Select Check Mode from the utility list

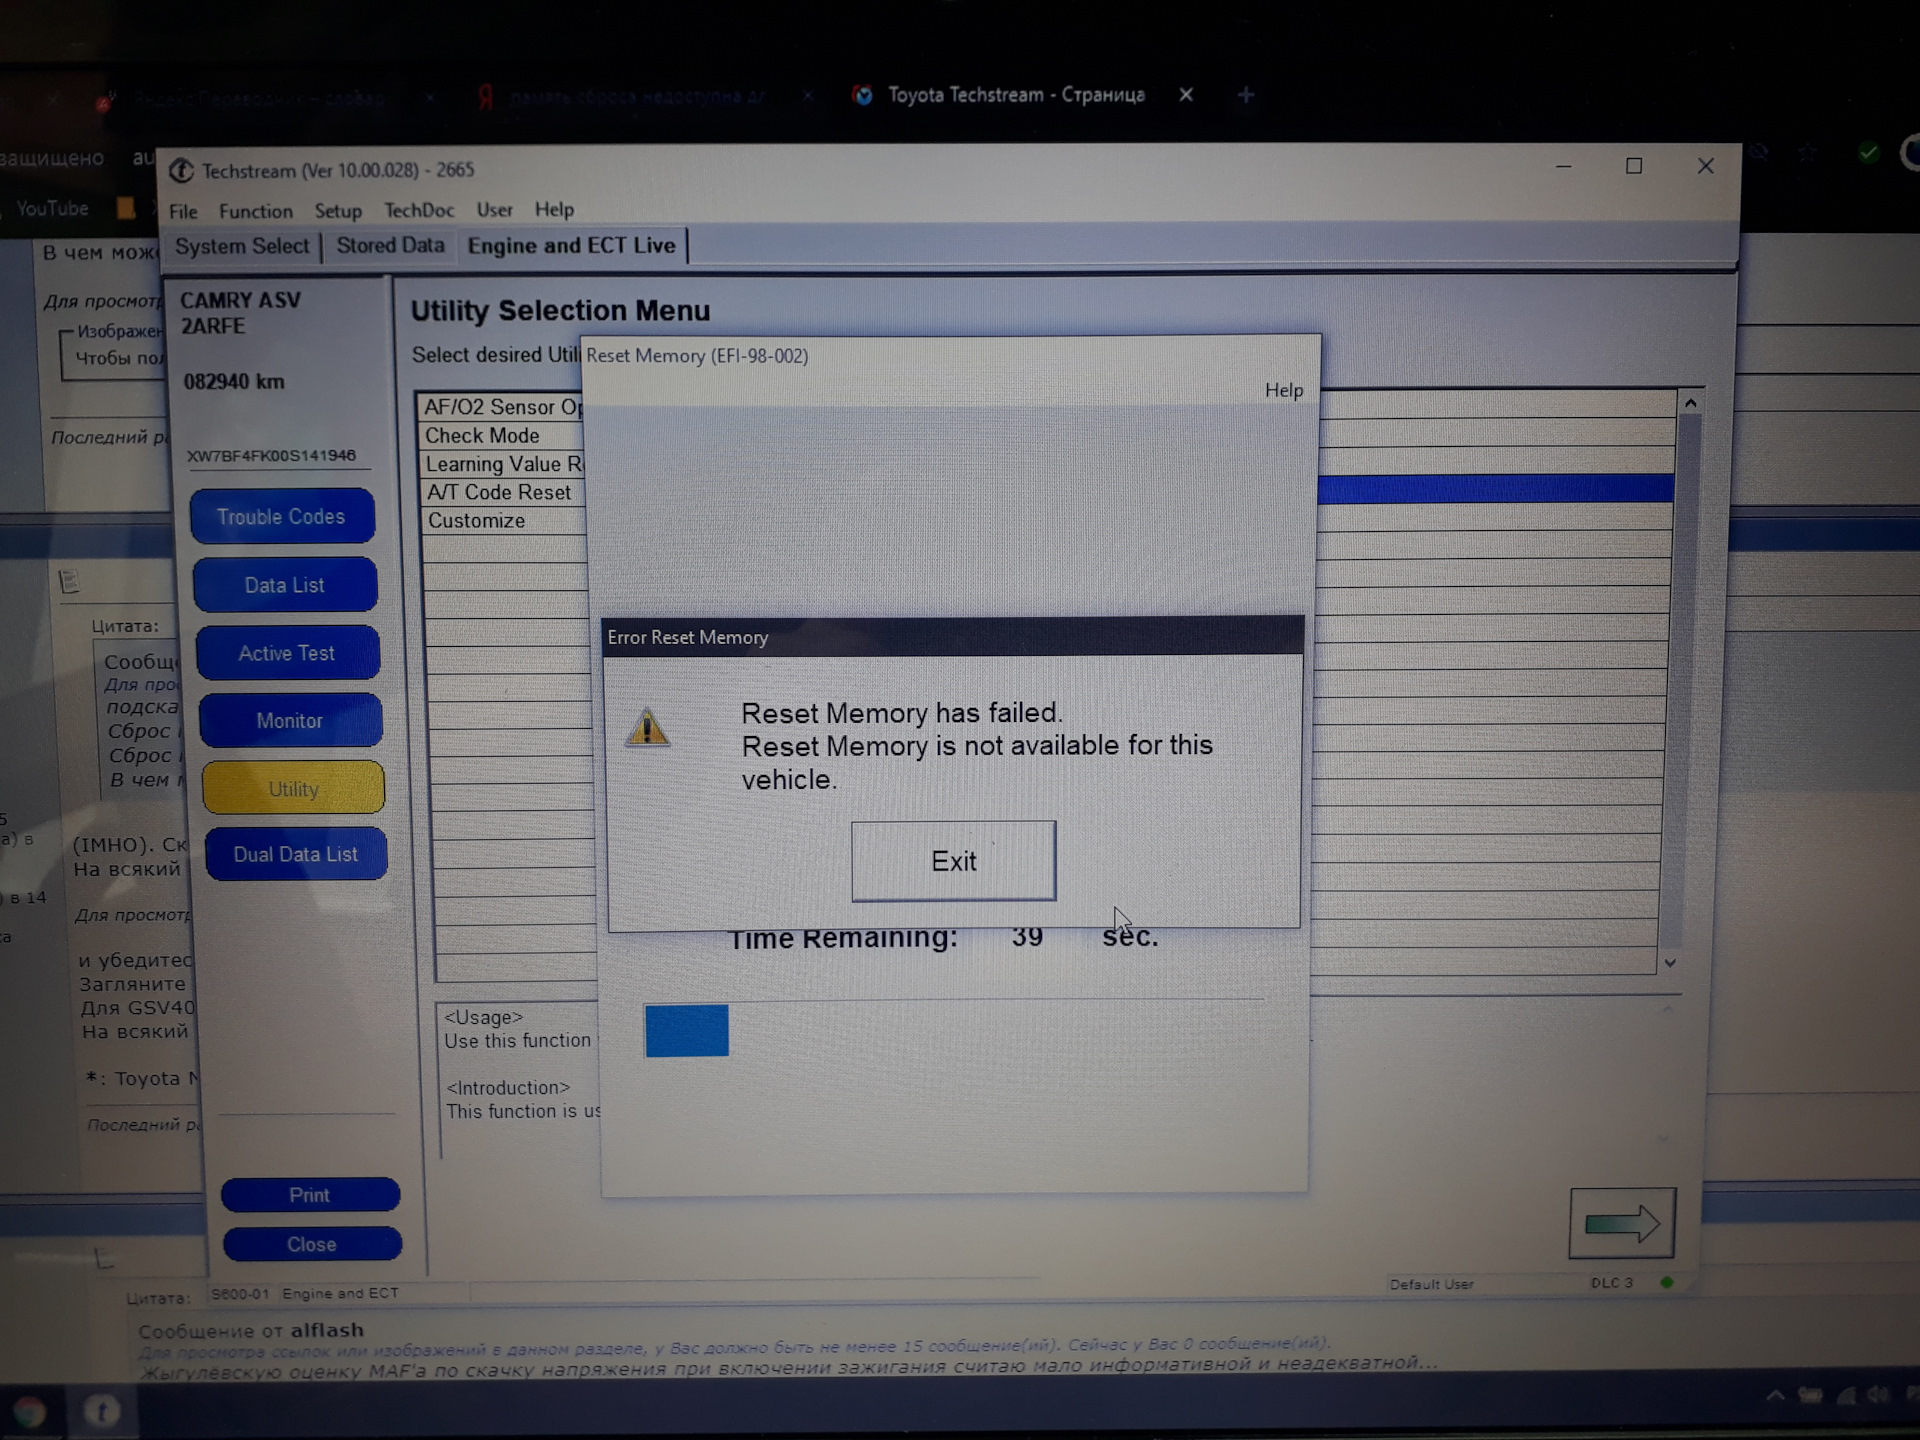482,436
